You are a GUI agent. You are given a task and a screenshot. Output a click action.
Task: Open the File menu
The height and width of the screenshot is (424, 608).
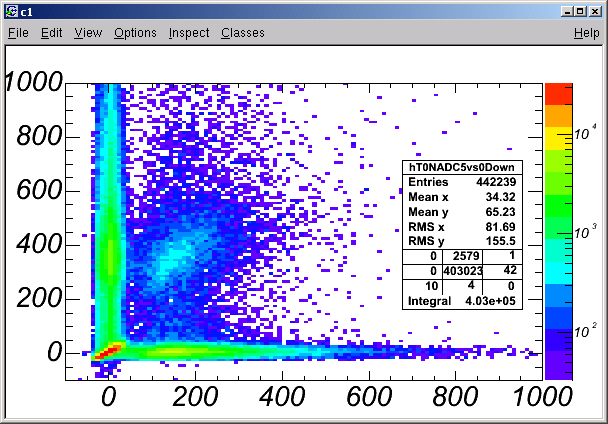pos(18,33)
